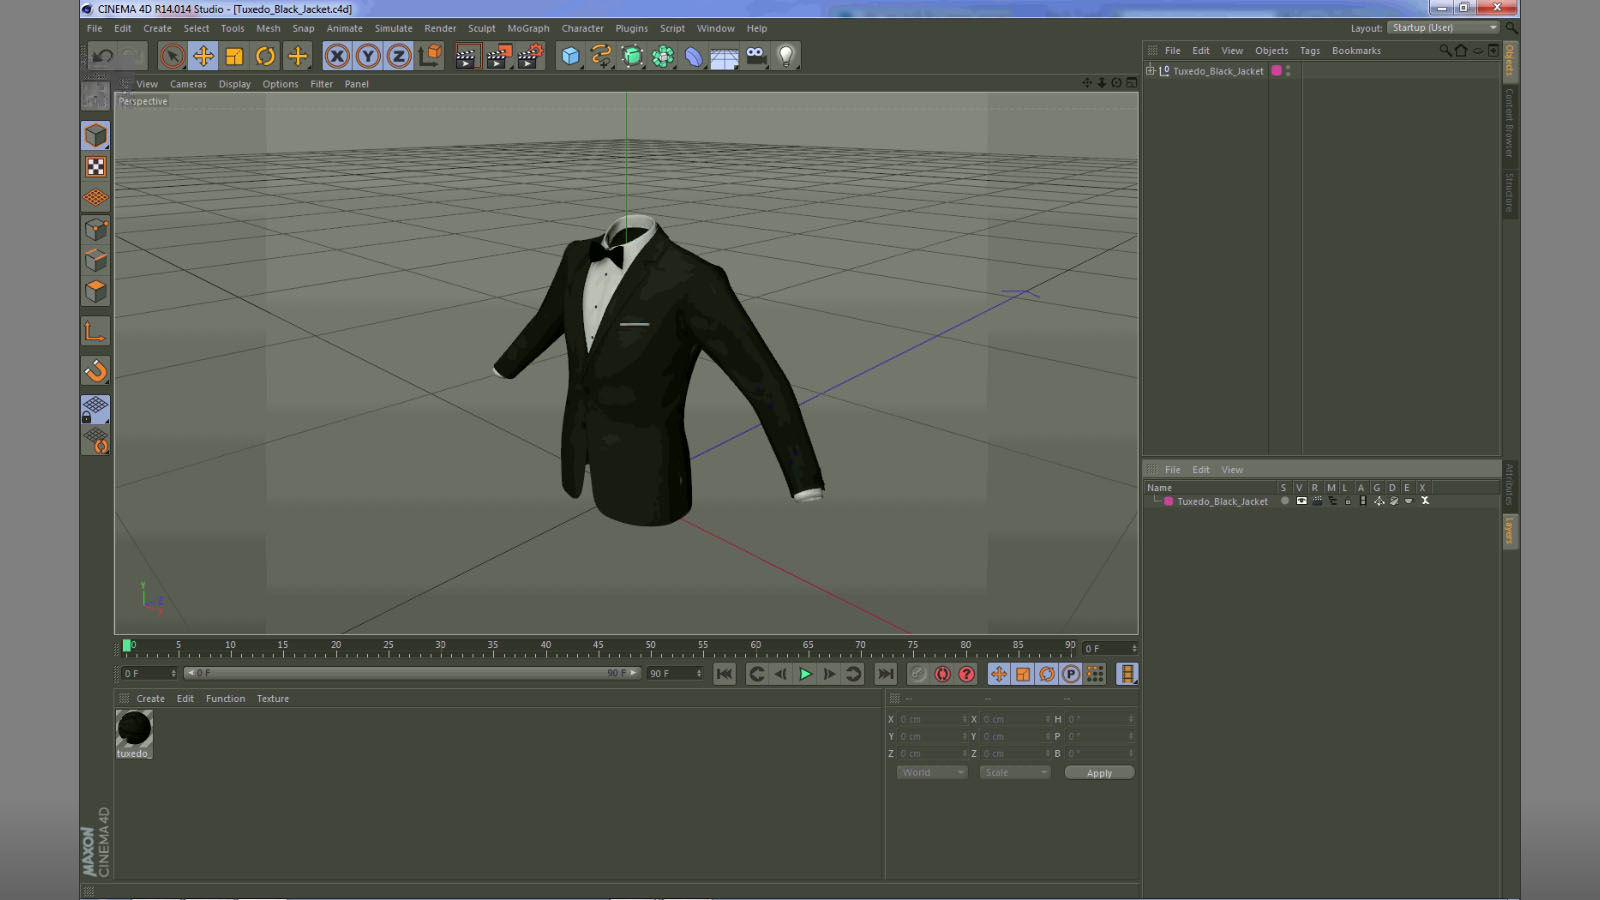Open material manager Function menu
Screen dimensions: 1600x900
(x=225, y=699)
